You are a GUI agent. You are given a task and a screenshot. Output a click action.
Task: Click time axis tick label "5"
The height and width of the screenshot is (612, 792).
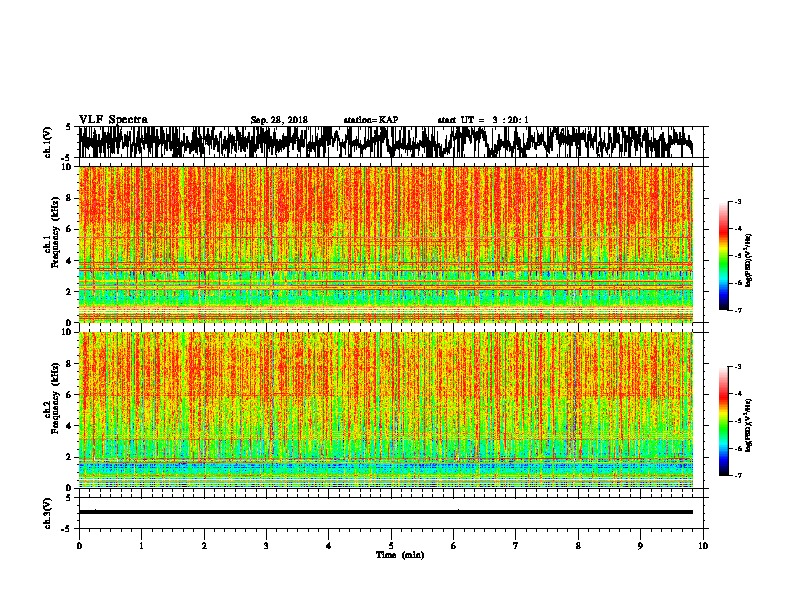point(391,546)
